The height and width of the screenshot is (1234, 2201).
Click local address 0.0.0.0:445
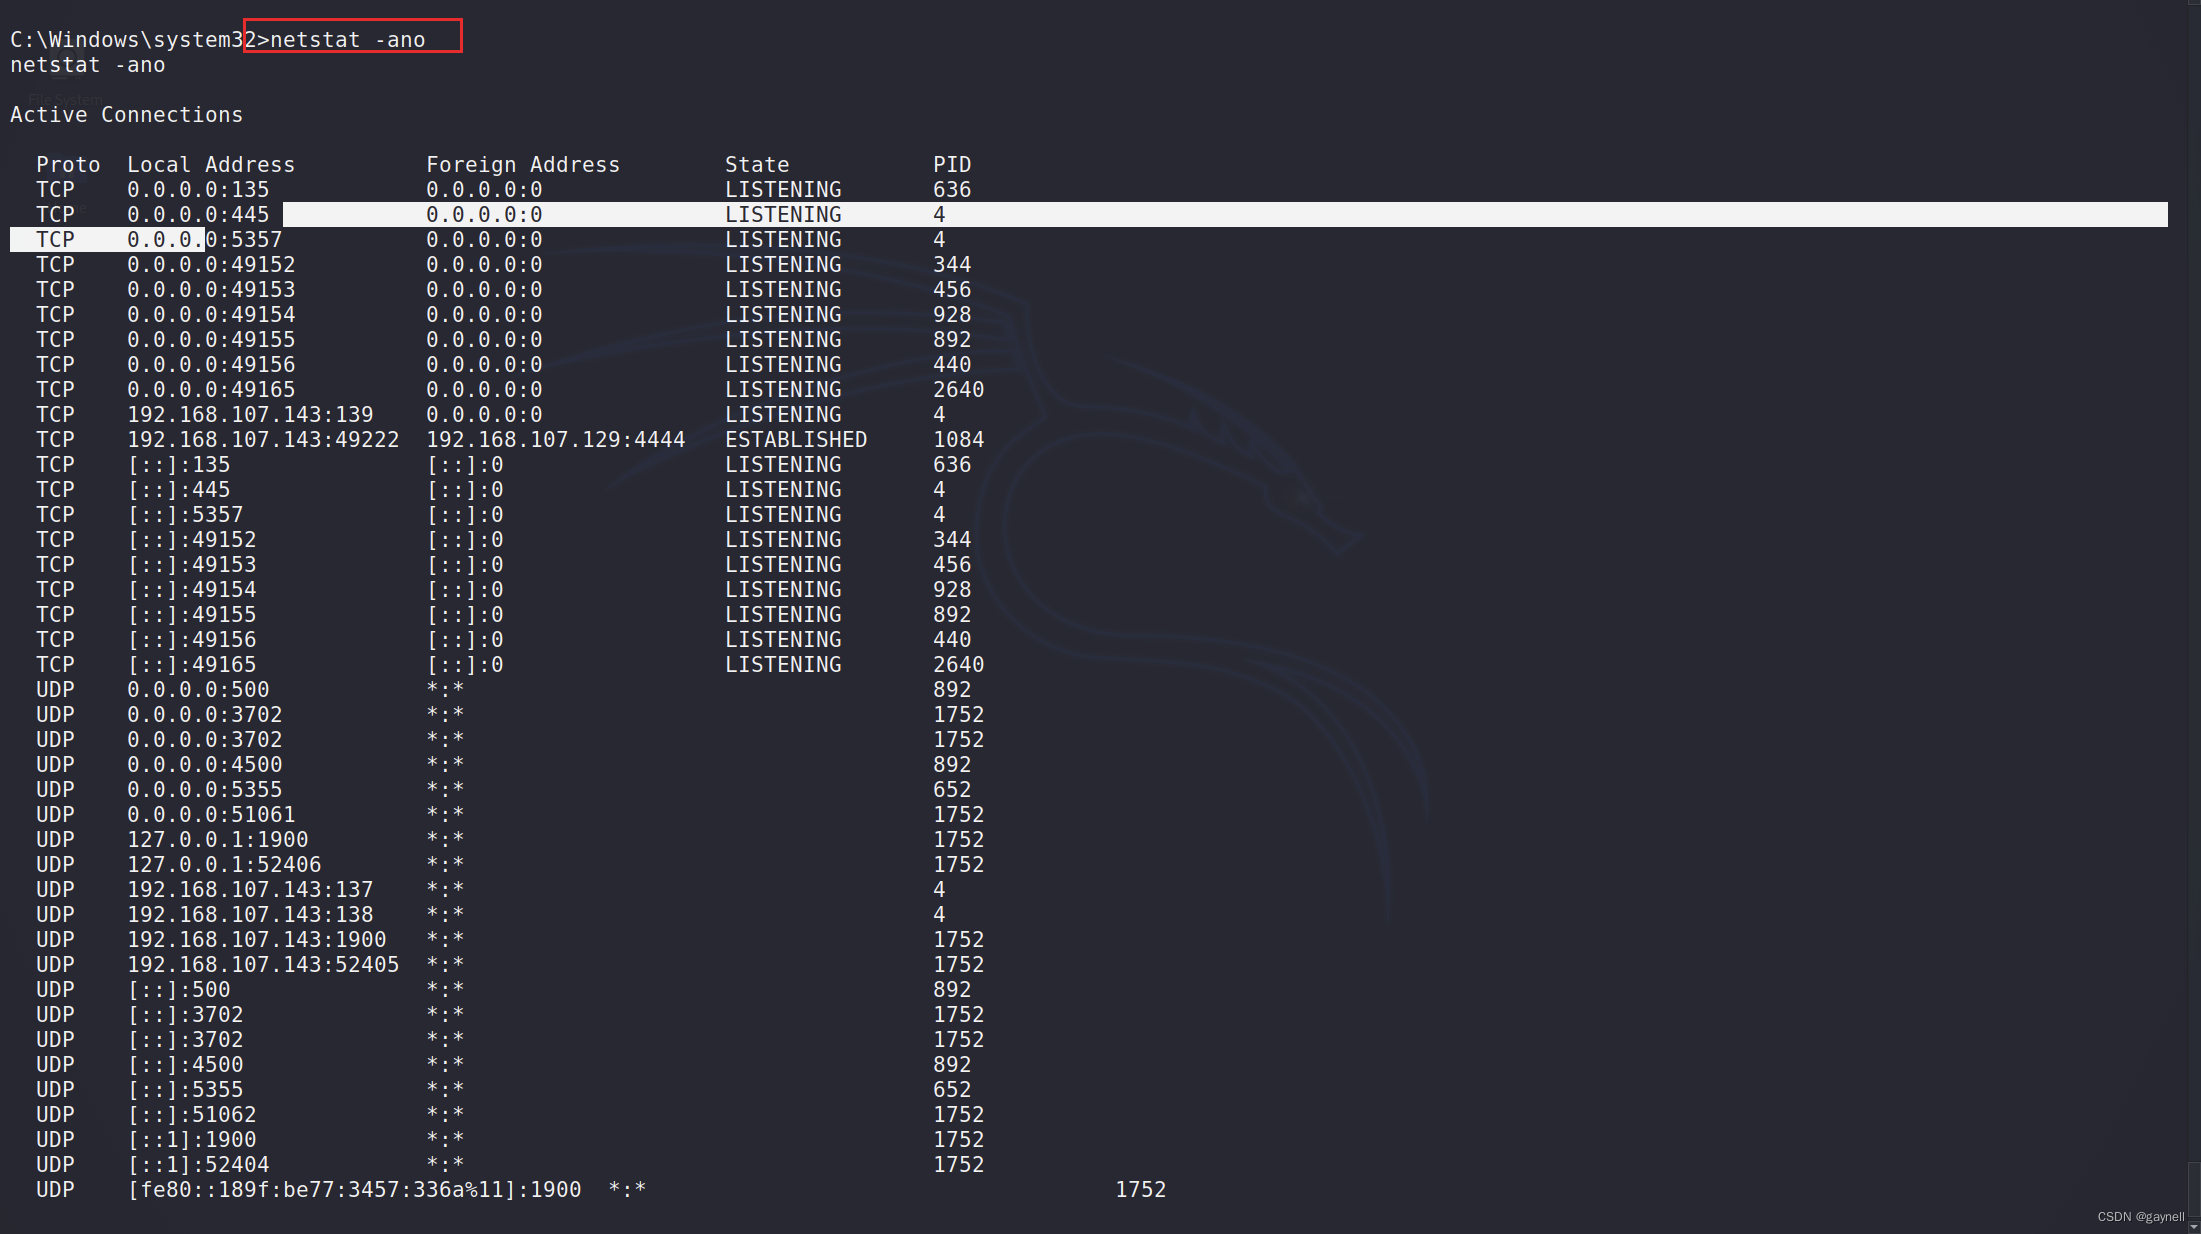point(198,215)
